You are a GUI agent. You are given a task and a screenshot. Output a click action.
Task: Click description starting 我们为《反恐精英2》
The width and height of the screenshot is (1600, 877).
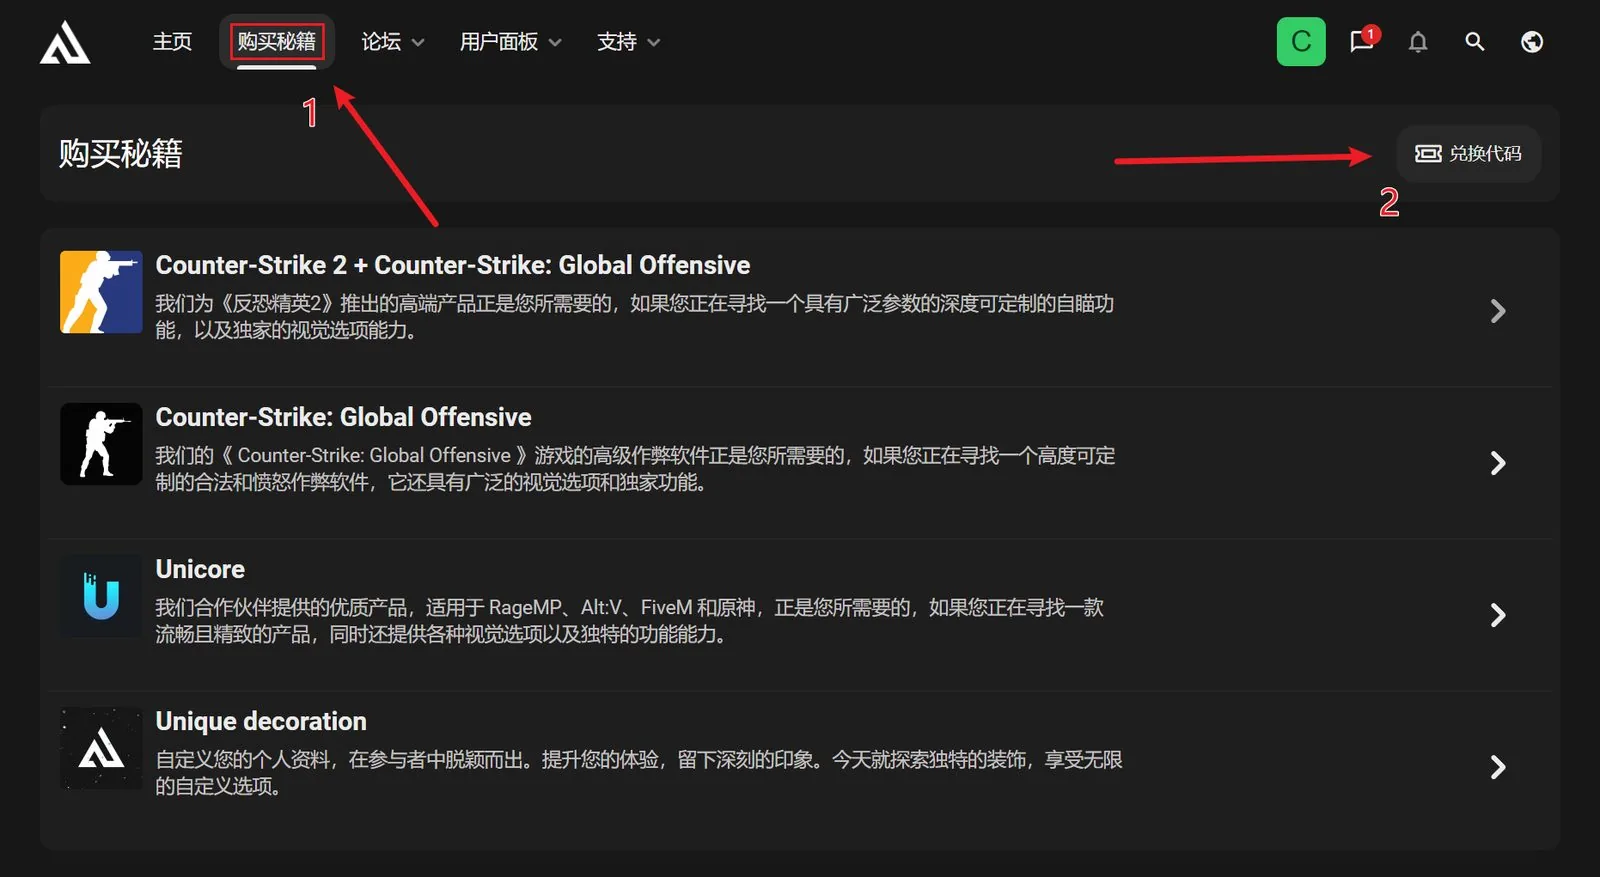(x=634, y=317)
